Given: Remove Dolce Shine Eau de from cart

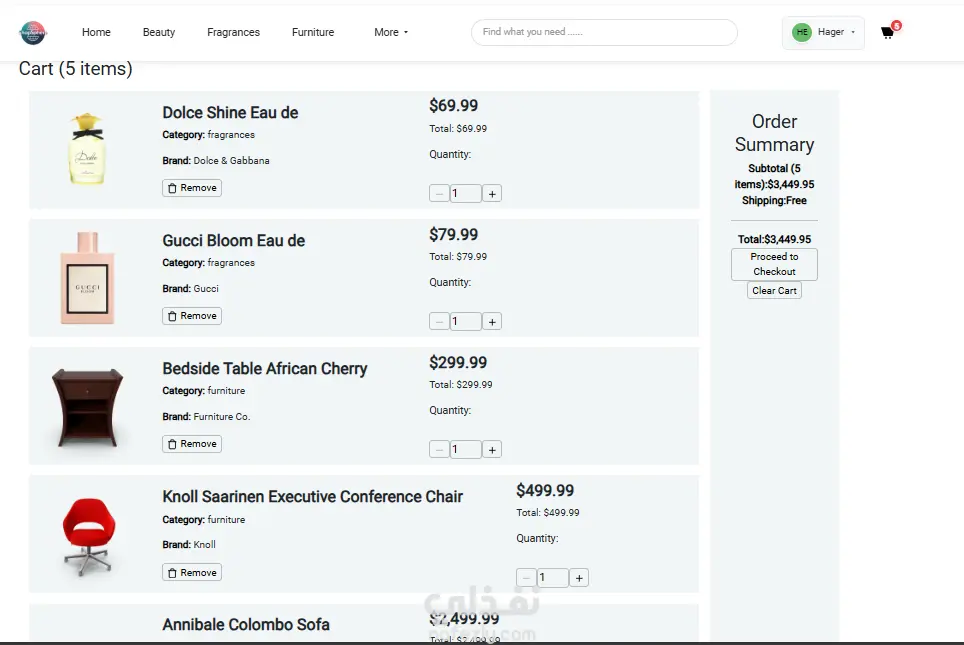Looking at the screenshot, I should pos(192,187).
